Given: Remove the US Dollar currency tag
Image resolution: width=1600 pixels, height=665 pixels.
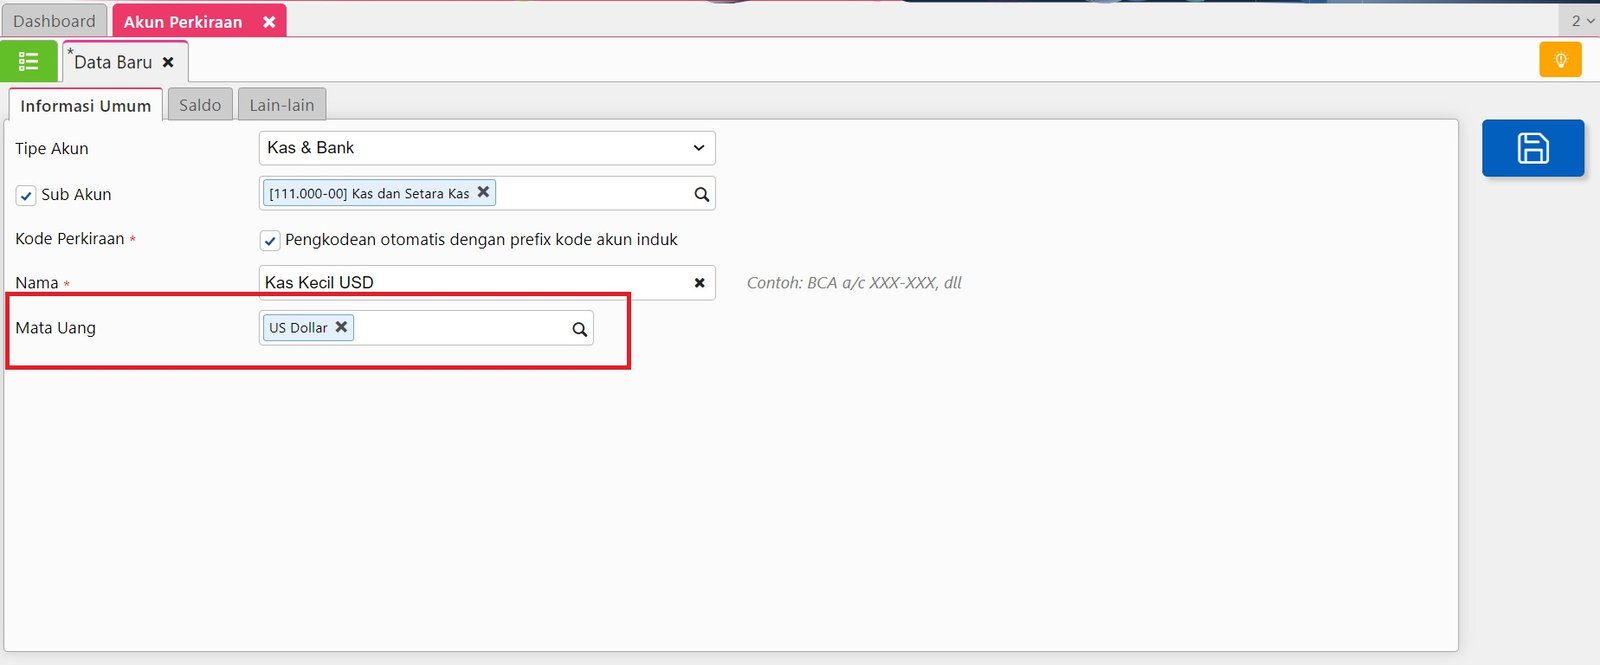Looking at the screenshot, I should coord(341,327).
